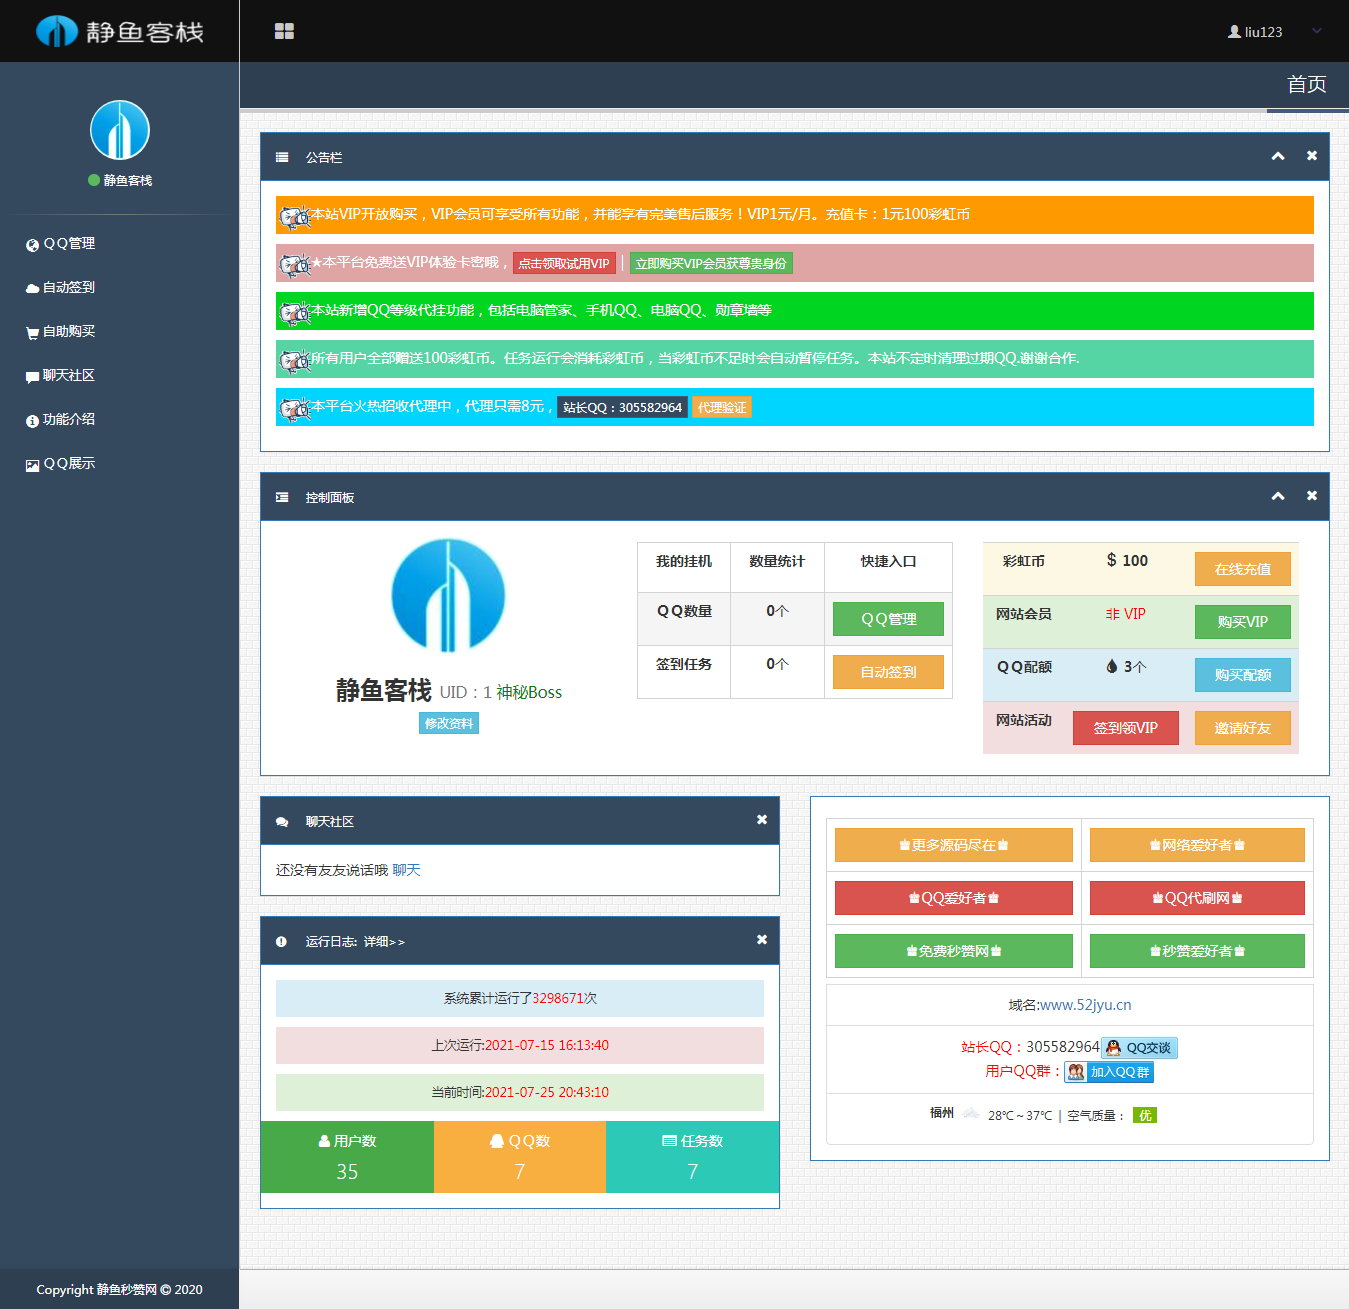Click the 加入QQ群 group icon button

[1109, 1072]
